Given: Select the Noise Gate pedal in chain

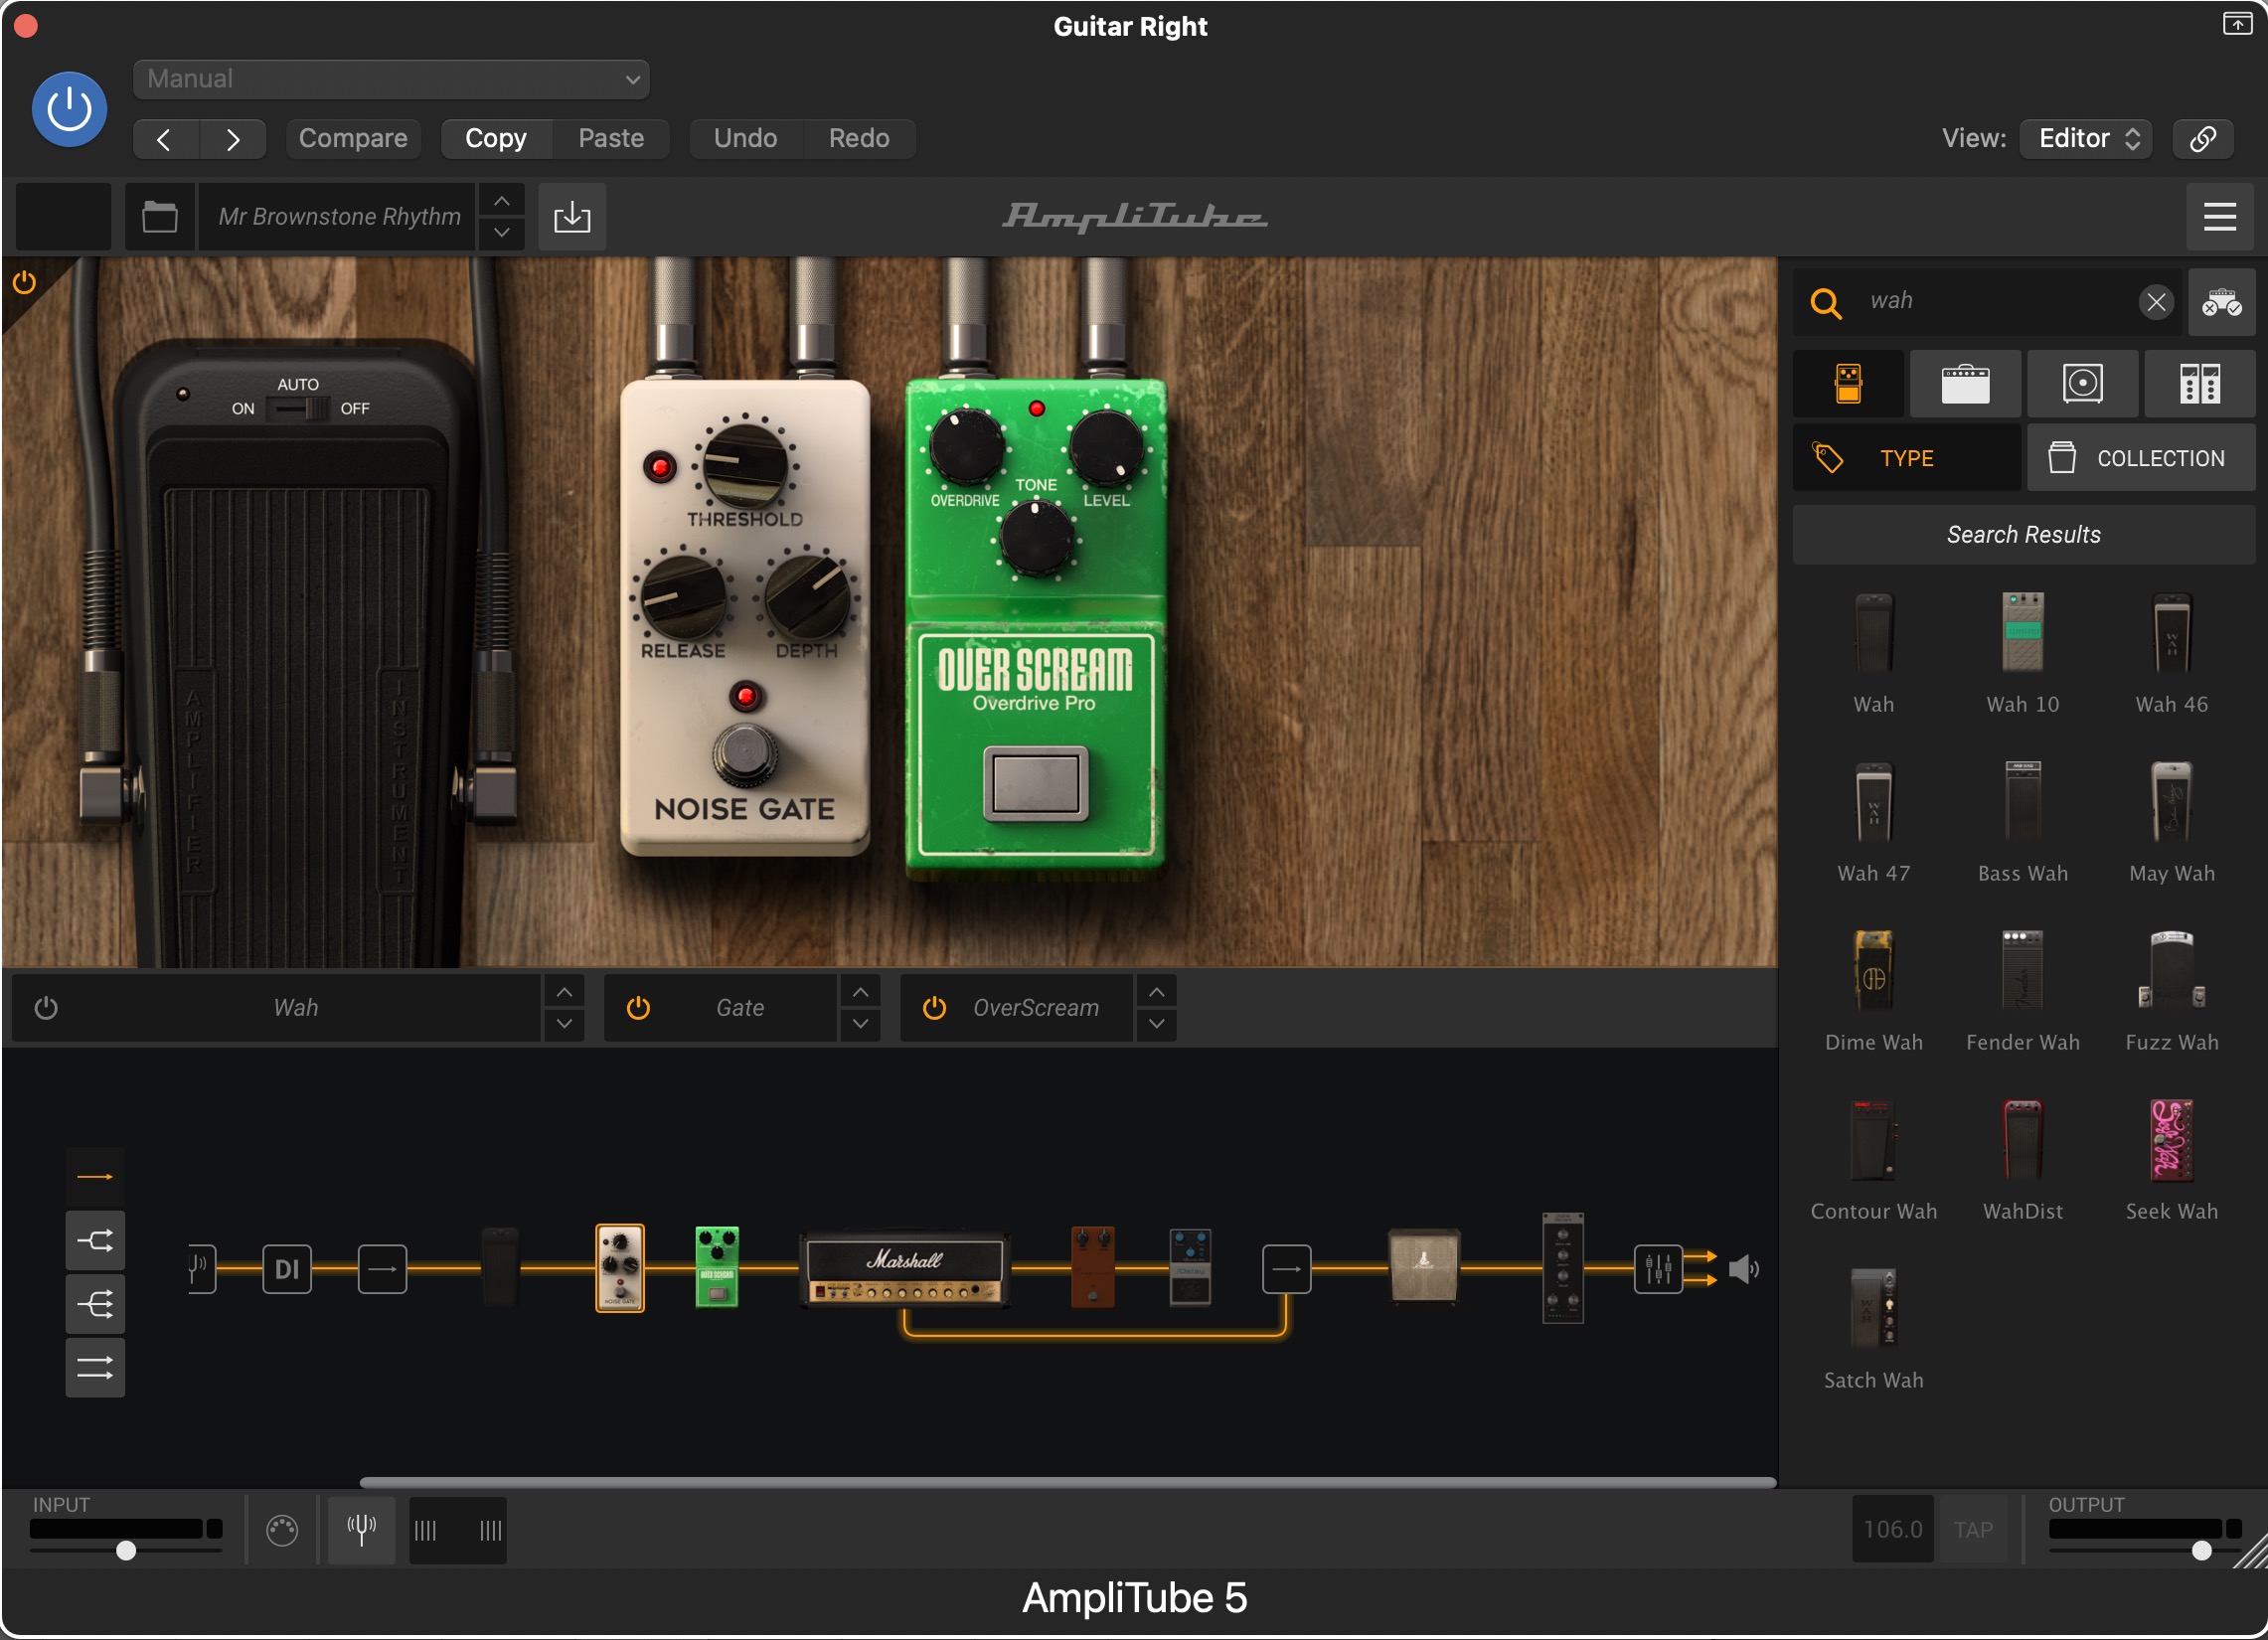Looking at the screenshot, I should click(x=620, y=1267).
